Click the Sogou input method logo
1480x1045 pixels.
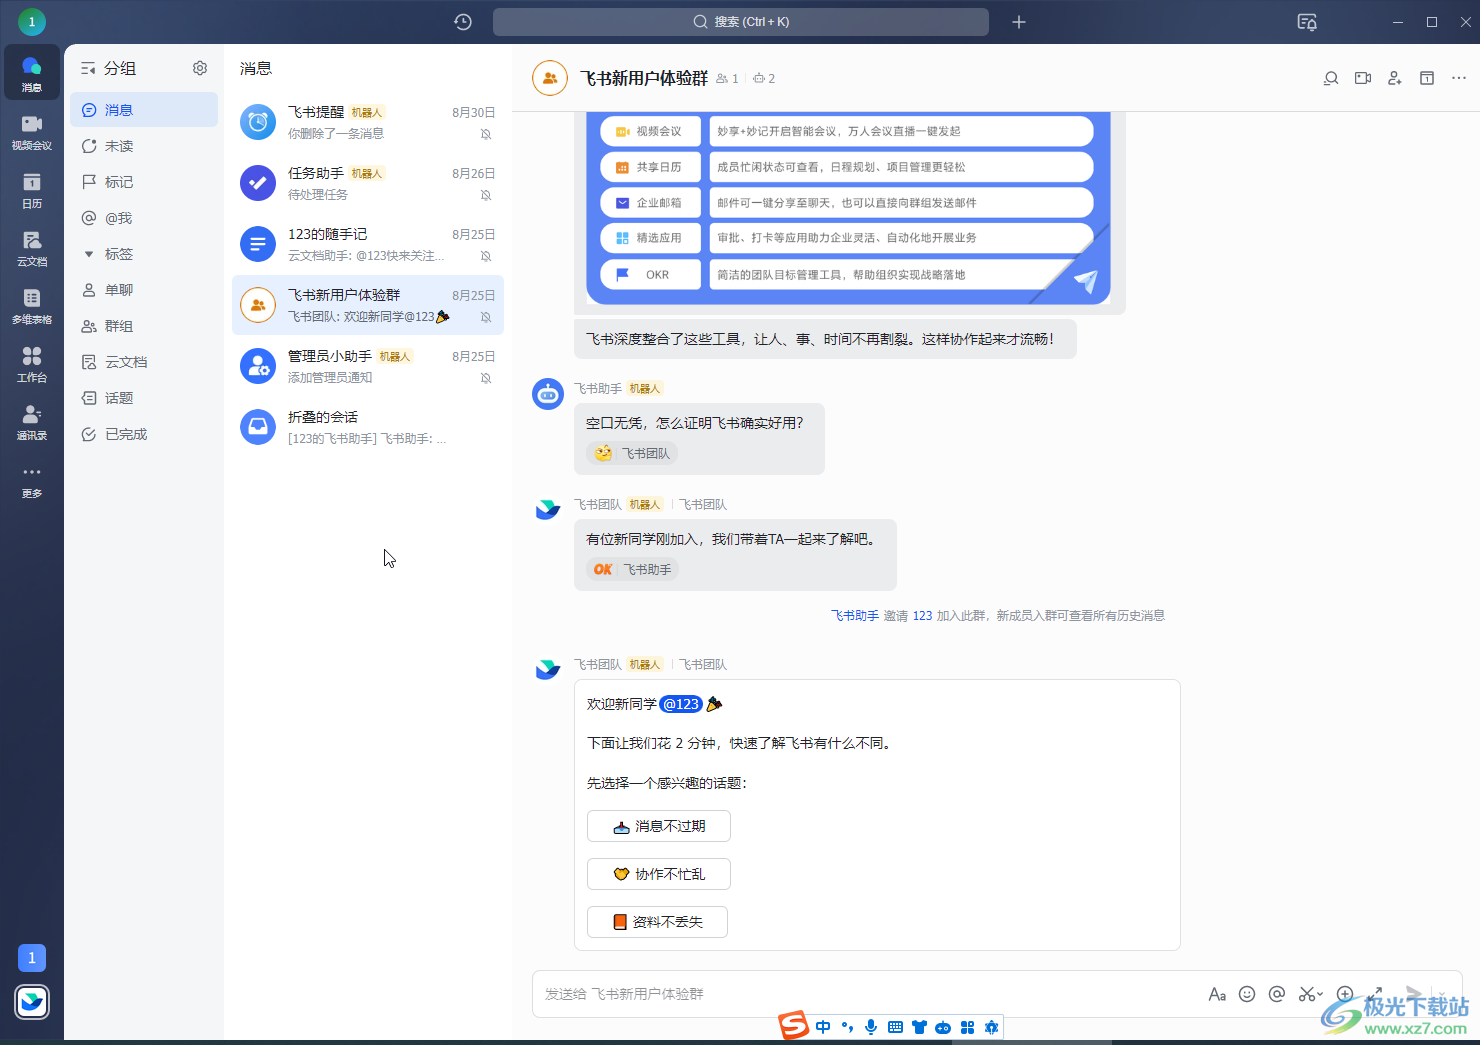793,1026
